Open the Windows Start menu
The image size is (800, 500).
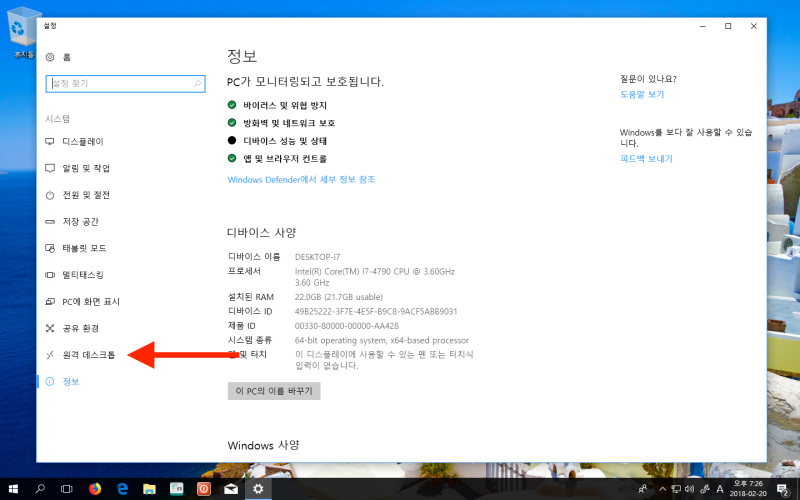click(x=13, y=489)
